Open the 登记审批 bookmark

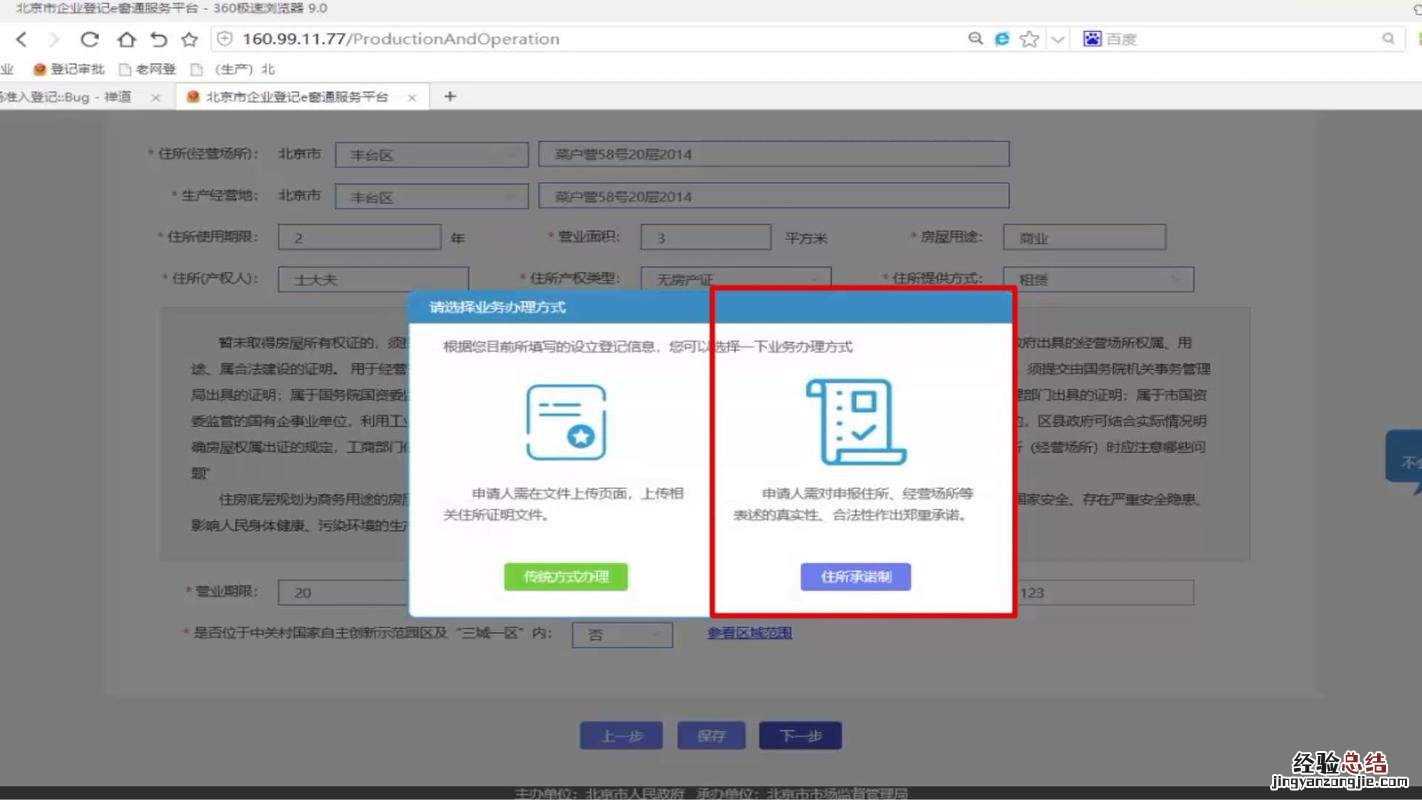click(x=69, y=69)
